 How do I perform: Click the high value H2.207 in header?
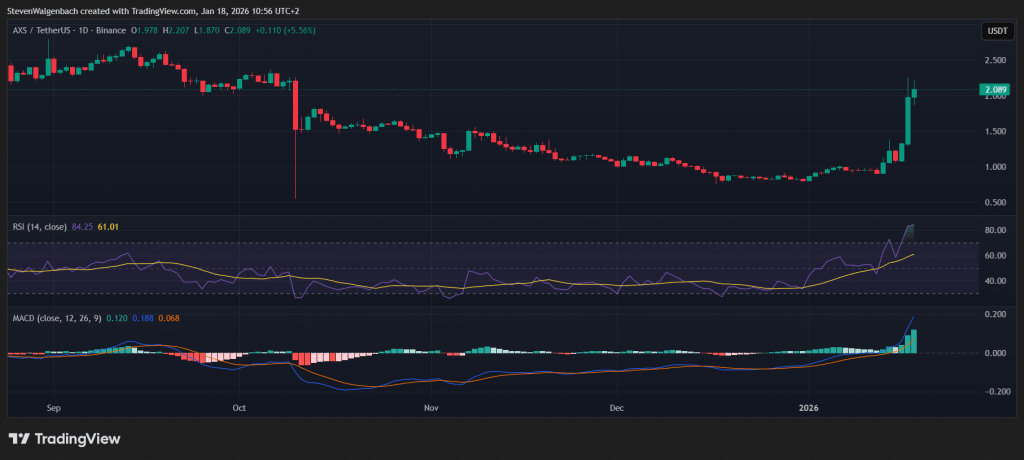point(176,31)
